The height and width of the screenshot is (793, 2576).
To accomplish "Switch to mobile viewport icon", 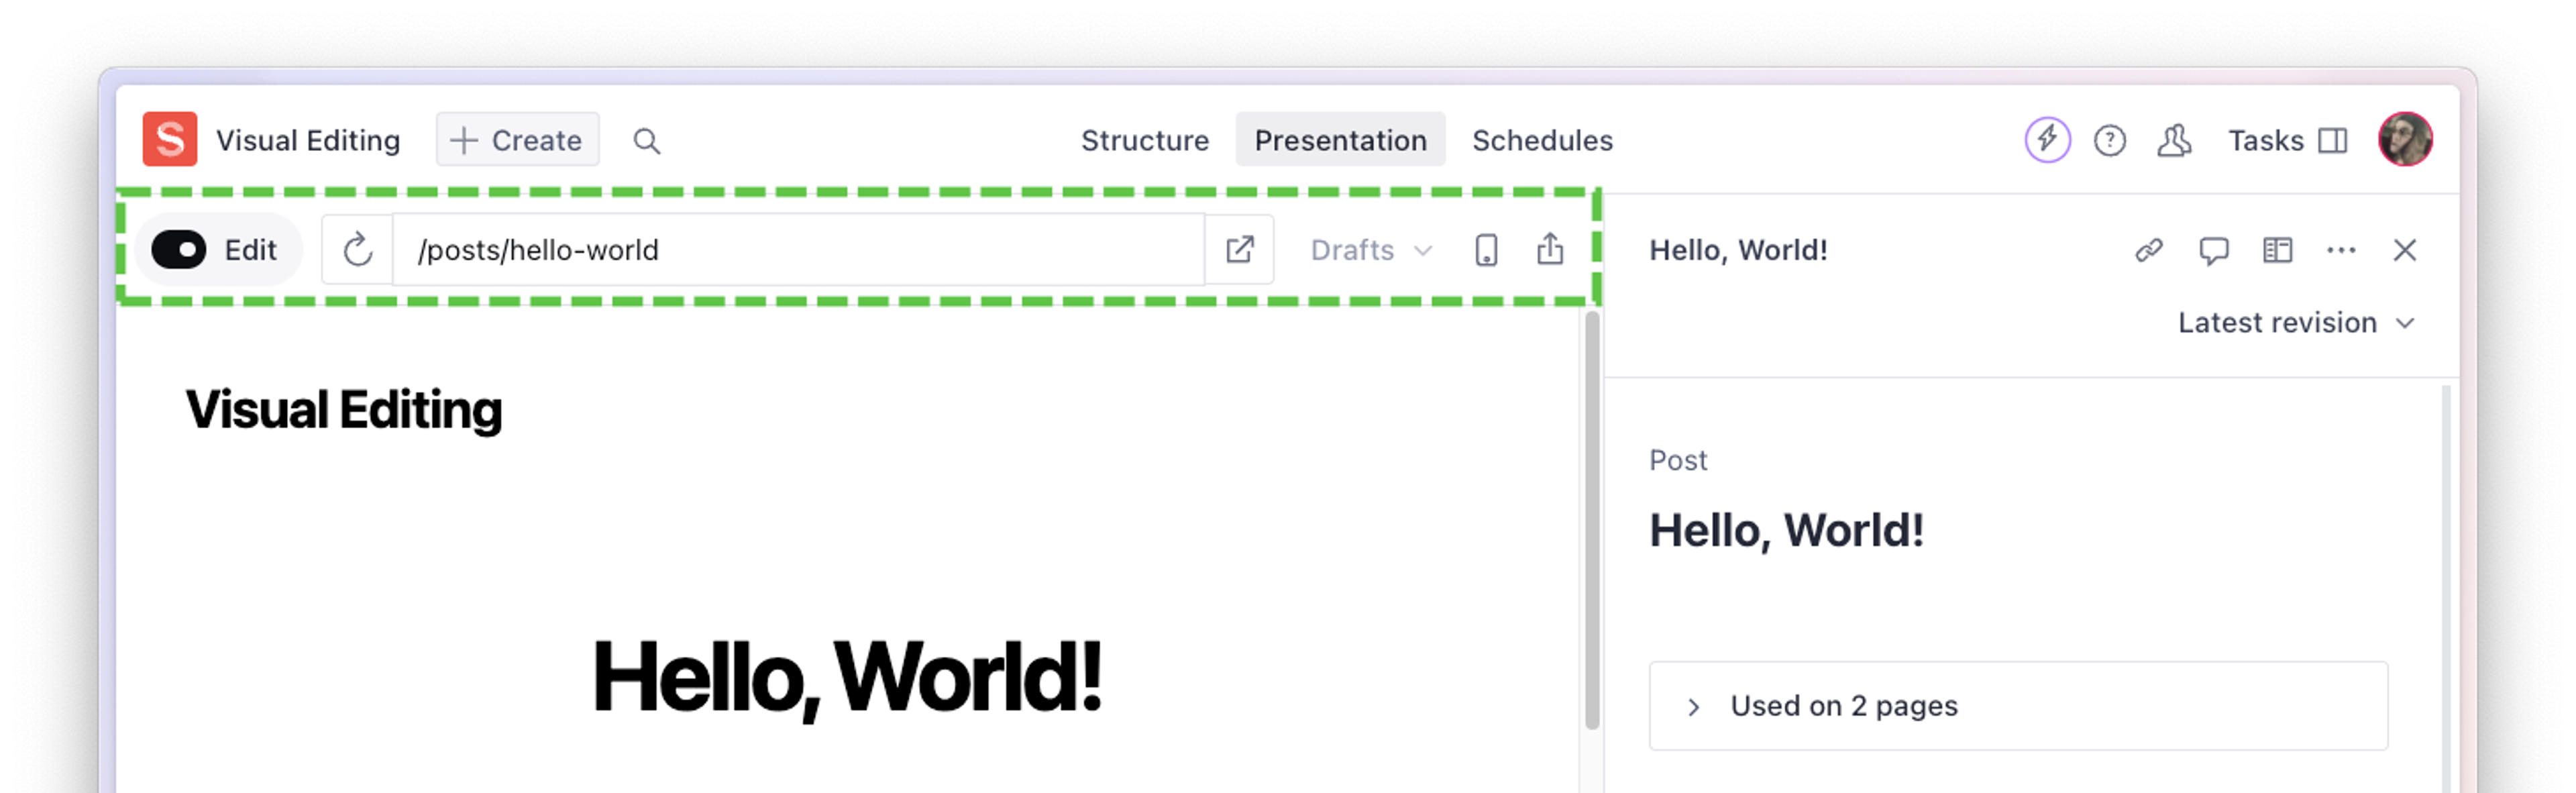I will point(1486,250).
